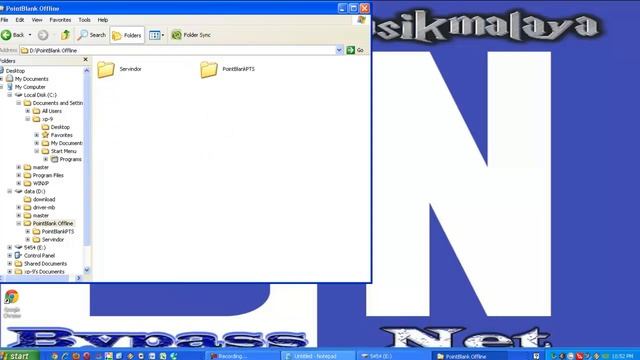
Task: Select WINXP folder in tree
Action: pyautogui.click(x=40, y=183)
